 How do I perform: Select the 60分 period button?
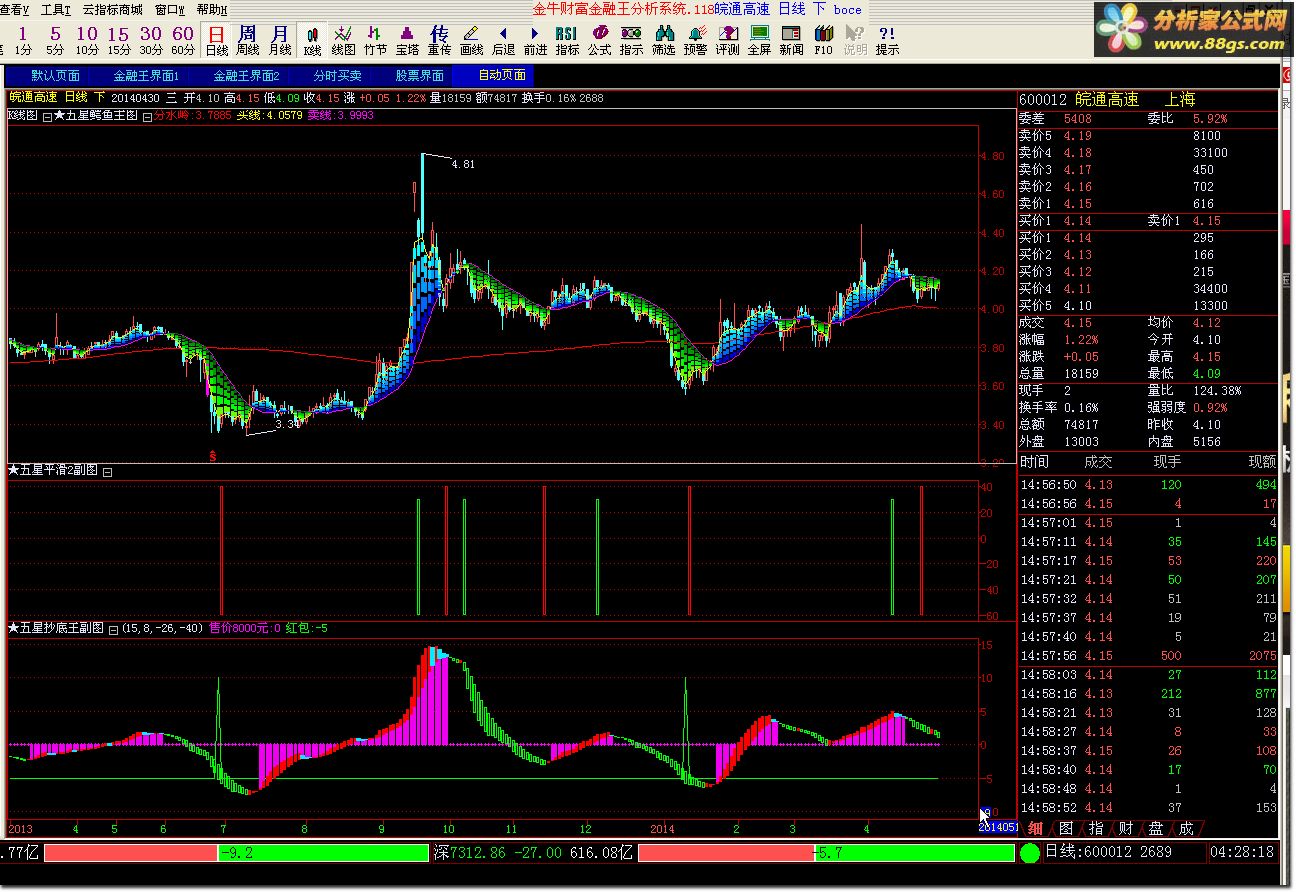point(183,40)
